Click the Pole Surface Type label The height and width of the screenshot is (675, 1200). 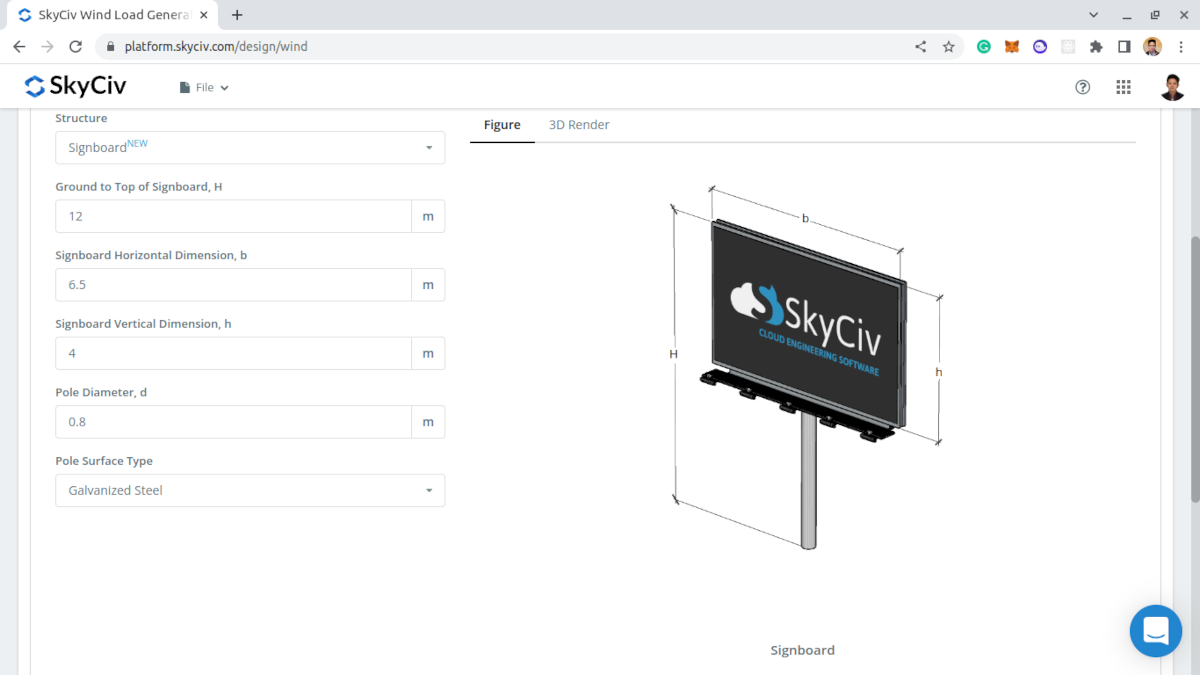104,461
